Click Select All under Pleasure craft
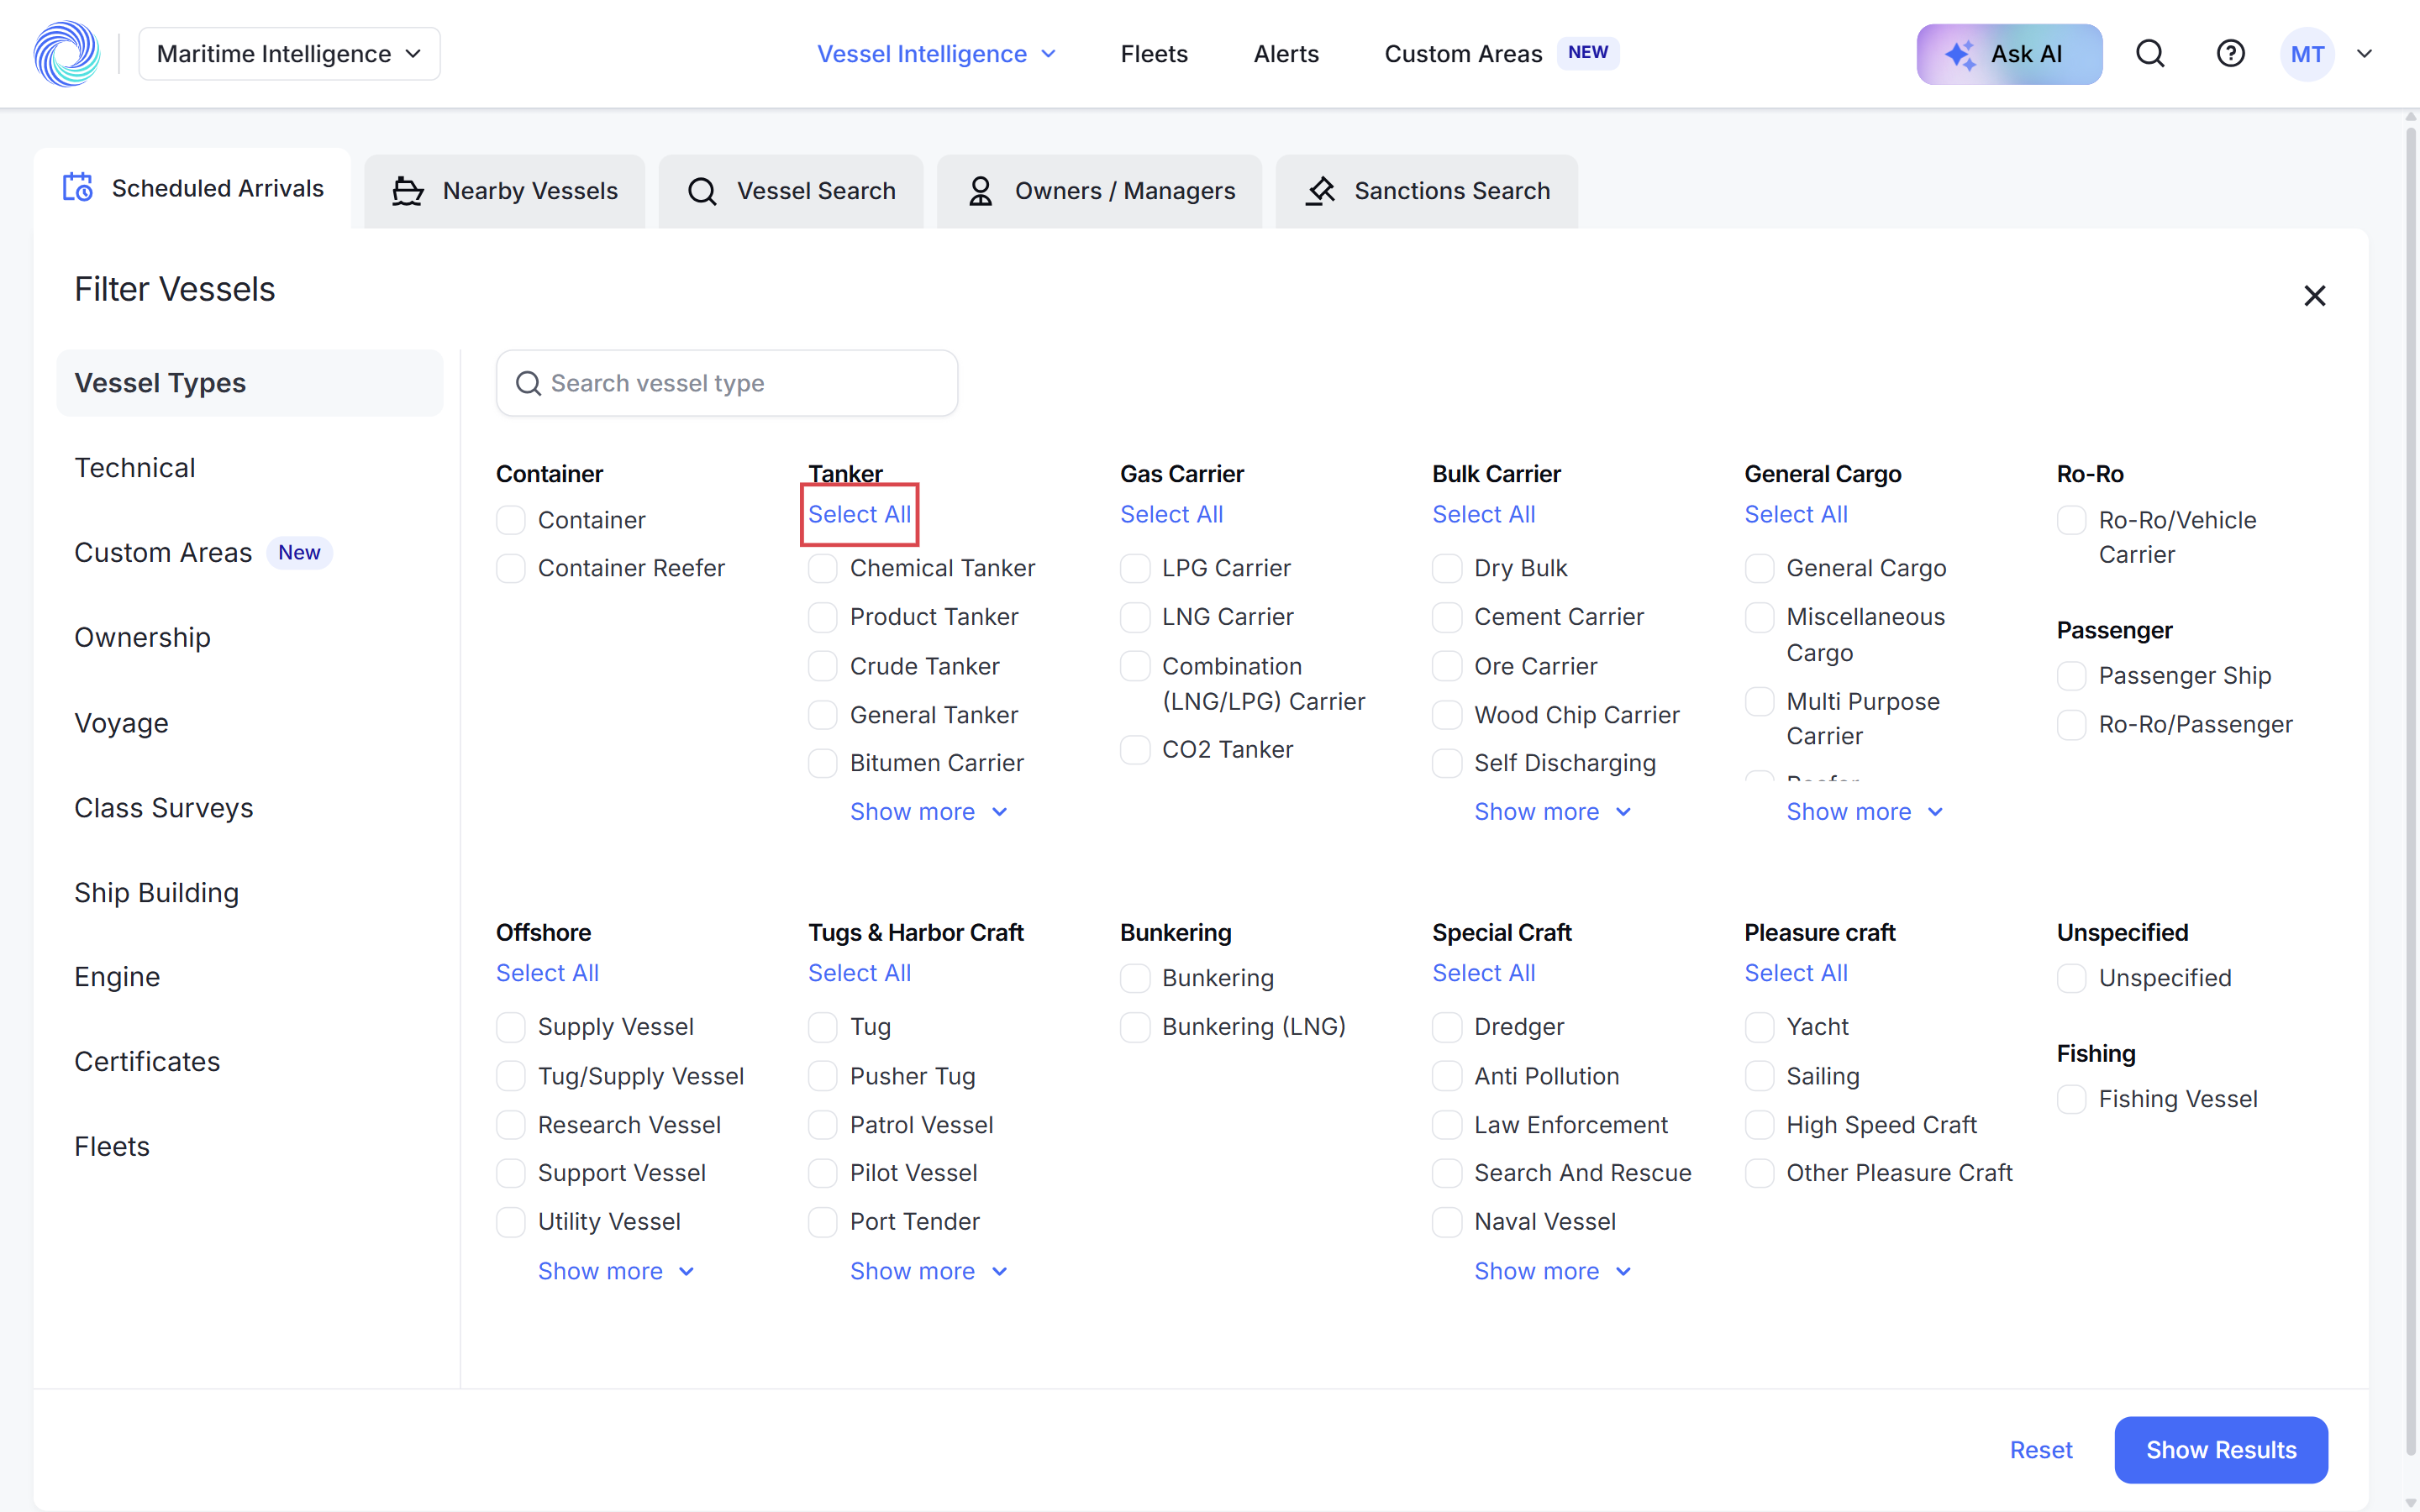This screenshot has width=2420, height=1512. coord(1796,974)
